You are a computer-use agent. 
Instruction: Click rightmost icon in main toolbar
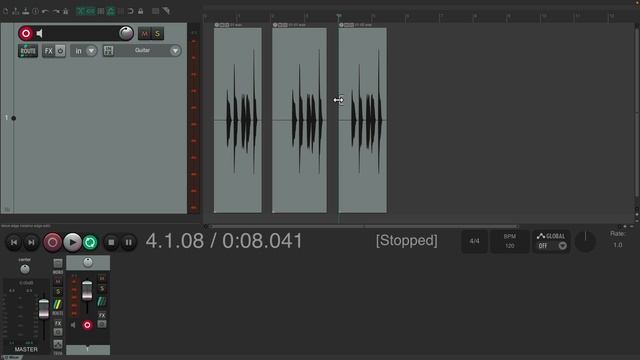coord(166,11)
